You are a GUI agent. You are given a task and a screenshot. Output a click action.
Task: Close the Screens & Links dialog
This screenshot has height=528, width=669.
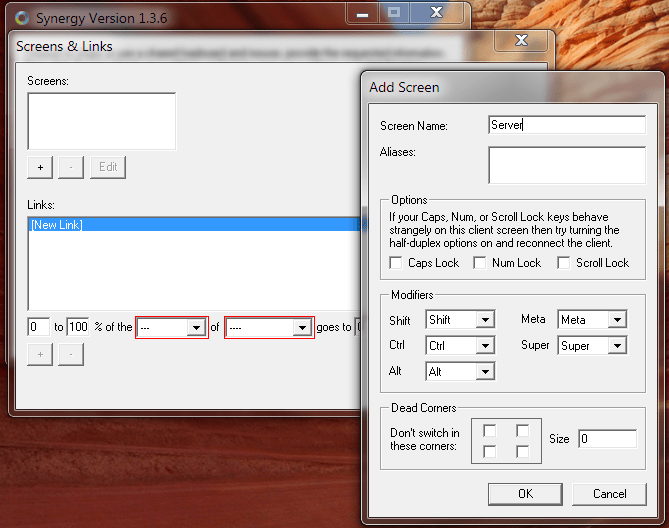521,41
